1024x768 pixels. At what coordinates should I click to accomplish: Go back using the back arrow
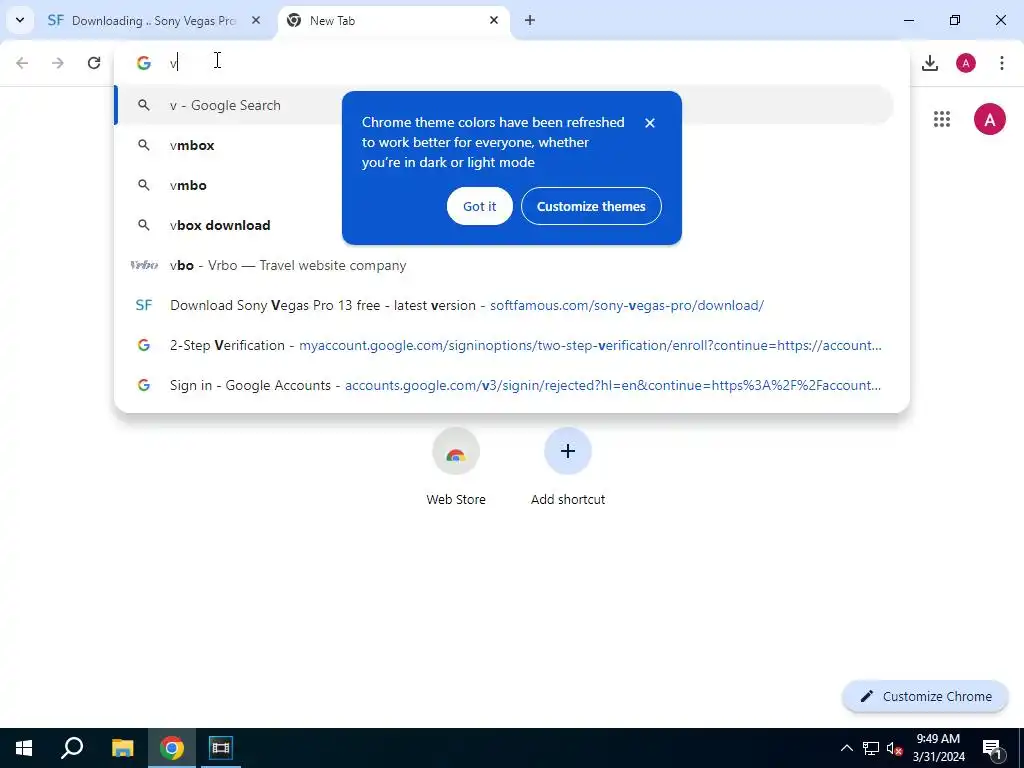[x=22, y=63]
